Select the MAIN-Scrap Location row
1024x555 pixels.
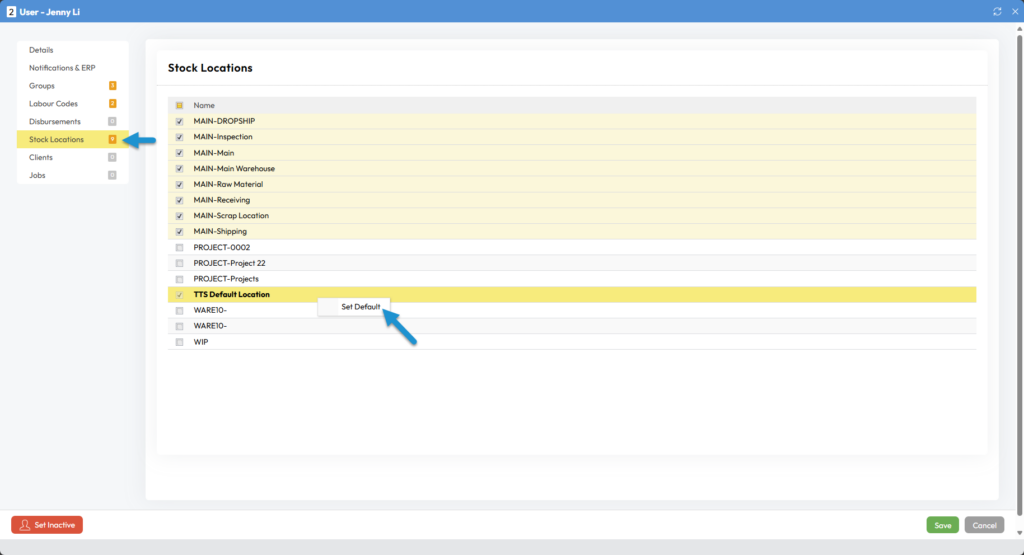click(231, 216)
